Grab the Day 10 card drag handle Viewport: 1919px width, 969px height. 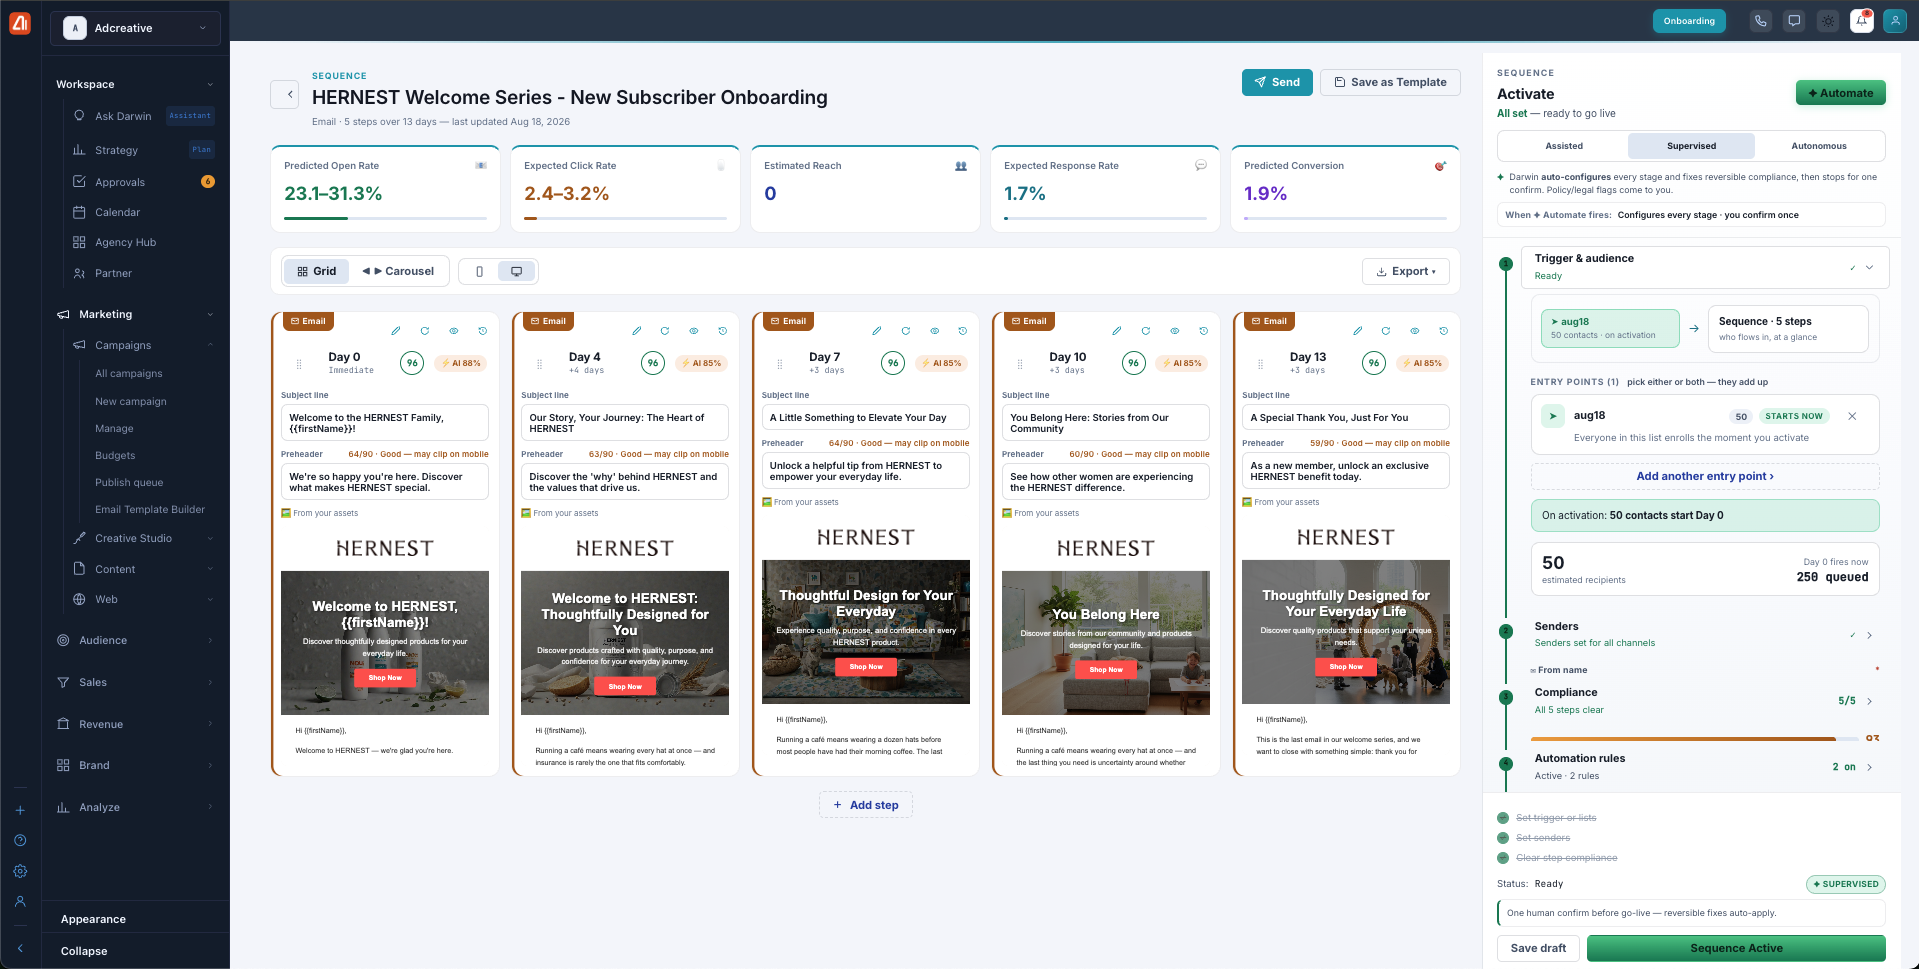click(1020, 364)
